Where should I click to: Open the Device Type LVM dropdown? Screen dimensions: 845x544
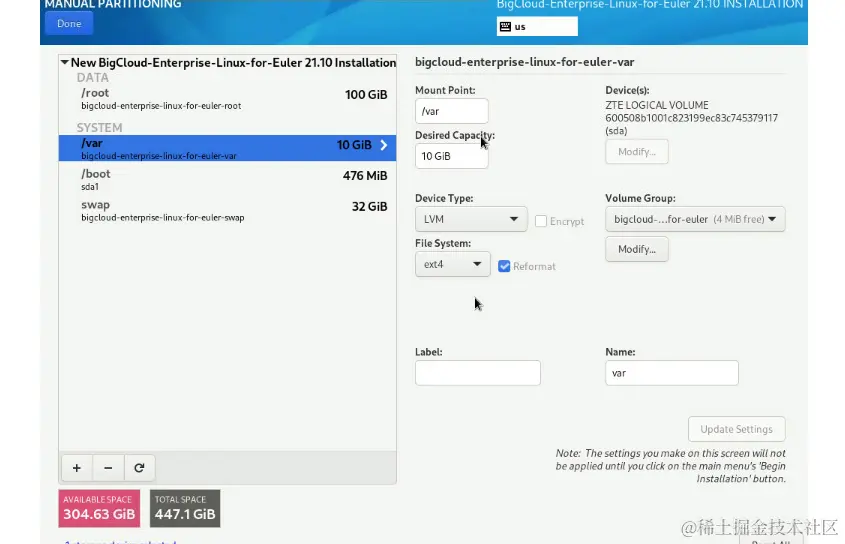click(x=471, y=219)
